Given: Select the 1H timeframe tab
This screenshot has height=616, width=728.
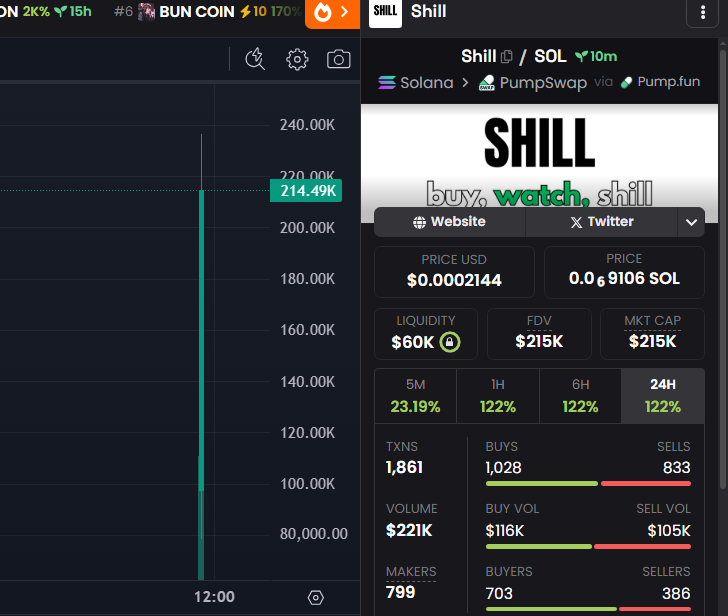Looking at the screenshot, I should pyautogui.click(x=498, y=396).
